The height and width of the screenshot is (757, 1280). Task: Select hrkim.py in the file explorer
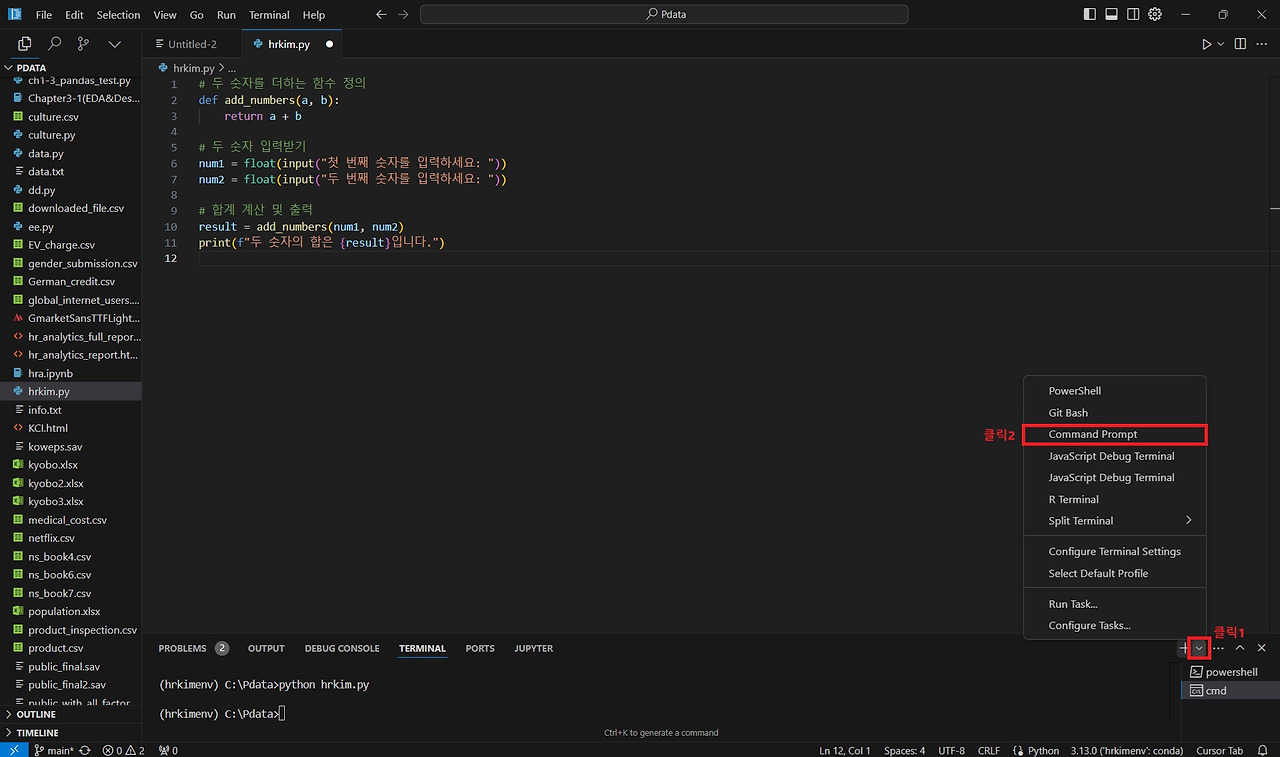tap(70, 392)
